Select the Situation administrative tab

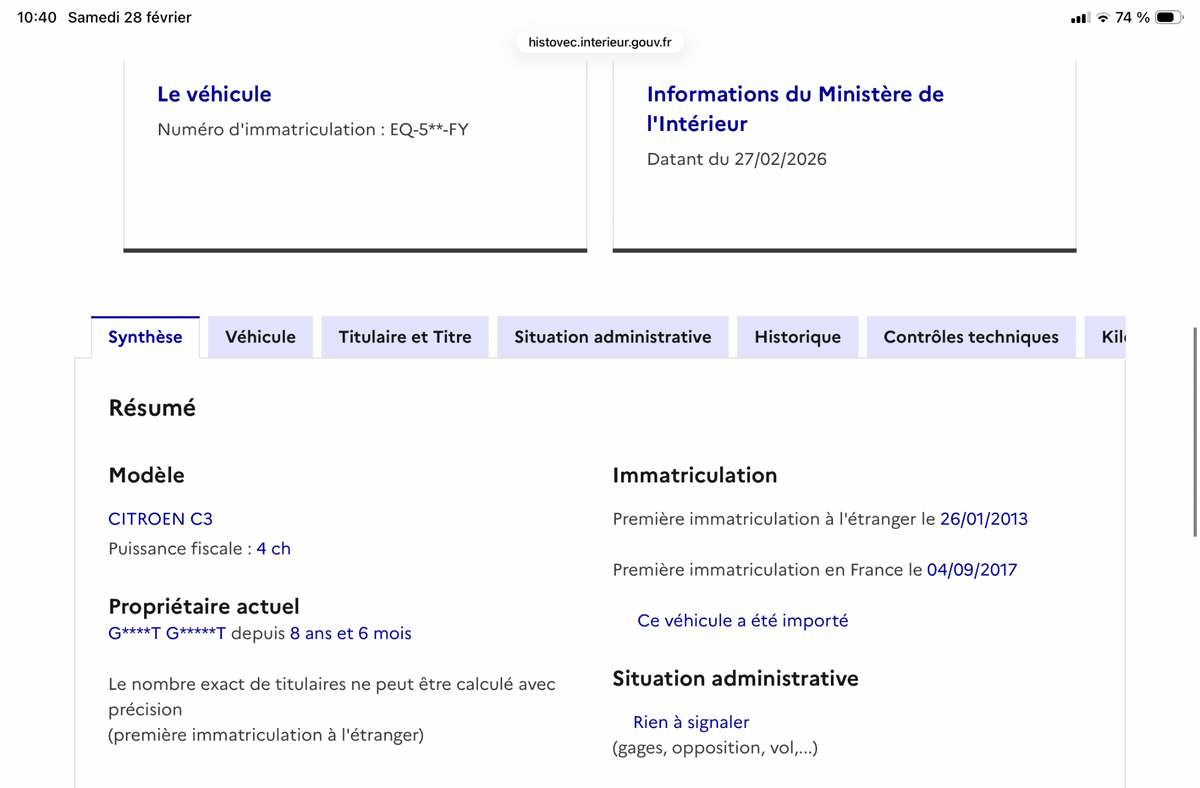pyautogui.click(x=612, y=337)
